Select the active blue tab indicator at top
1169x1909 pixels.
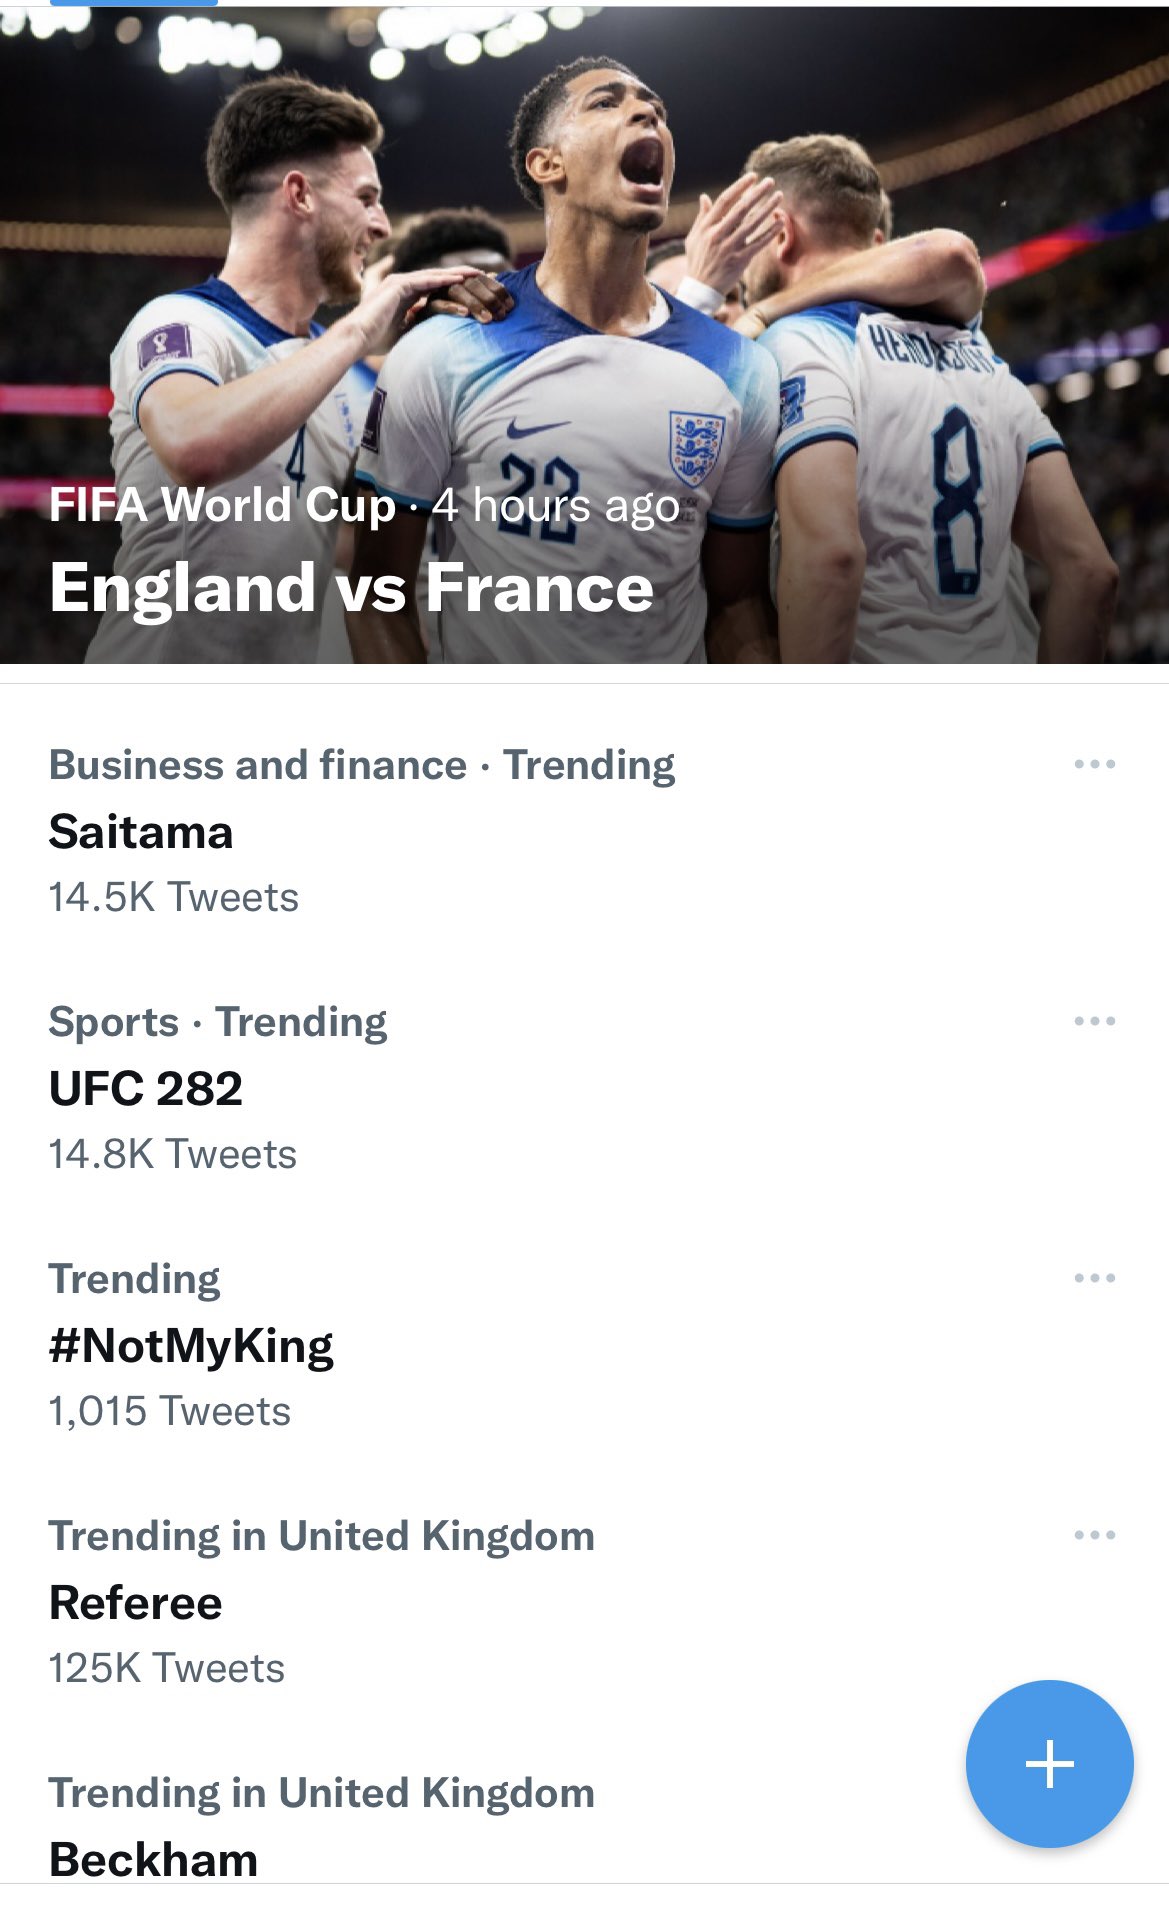(133, 3)
